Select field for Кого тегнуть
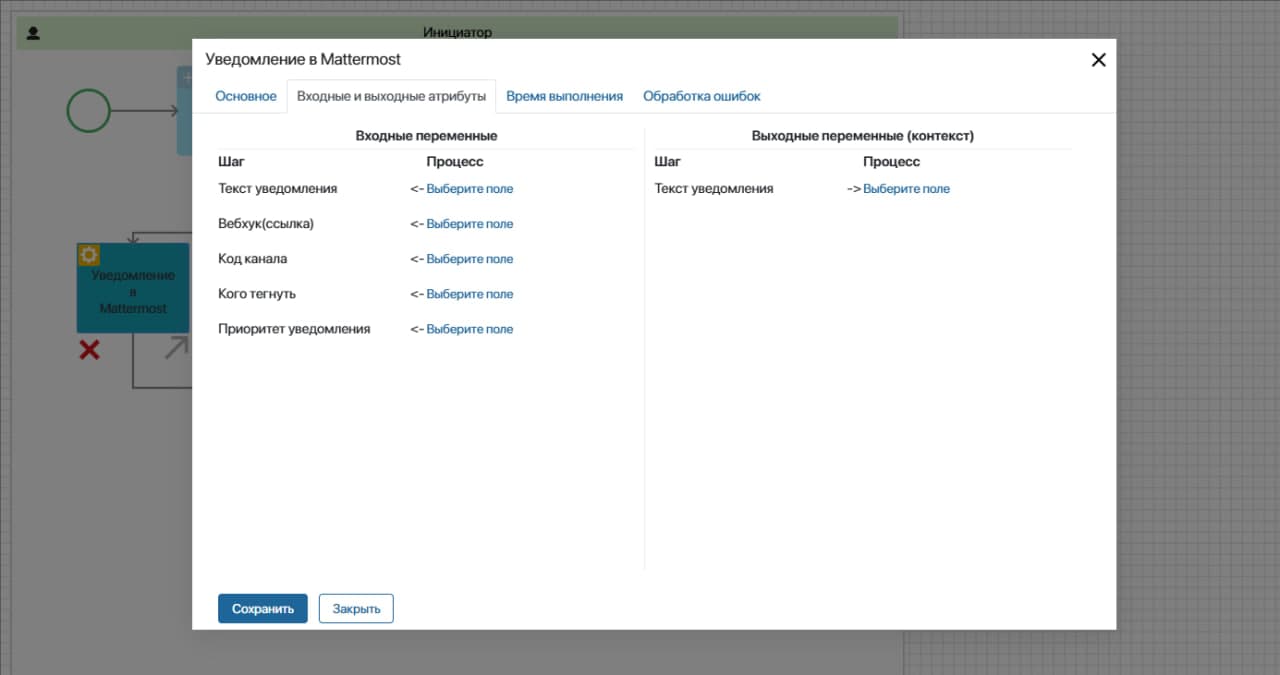This screenshot has width=1280, height=675. tap(469, 294)
